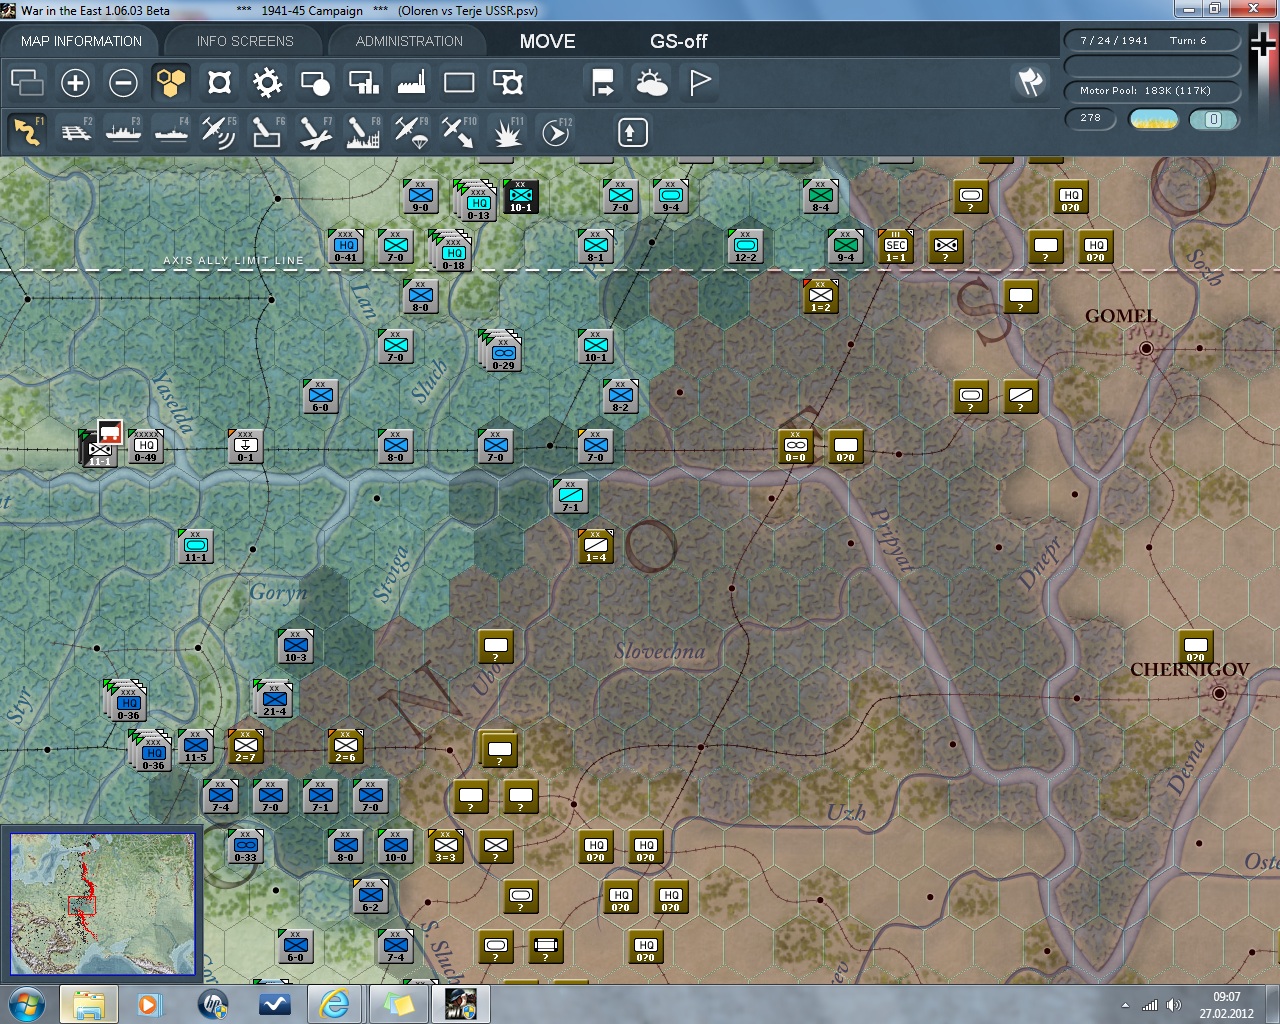Select the F1 move mode
The image size is (1280, 1024).
pyautogui.click(x=27, y=132)
